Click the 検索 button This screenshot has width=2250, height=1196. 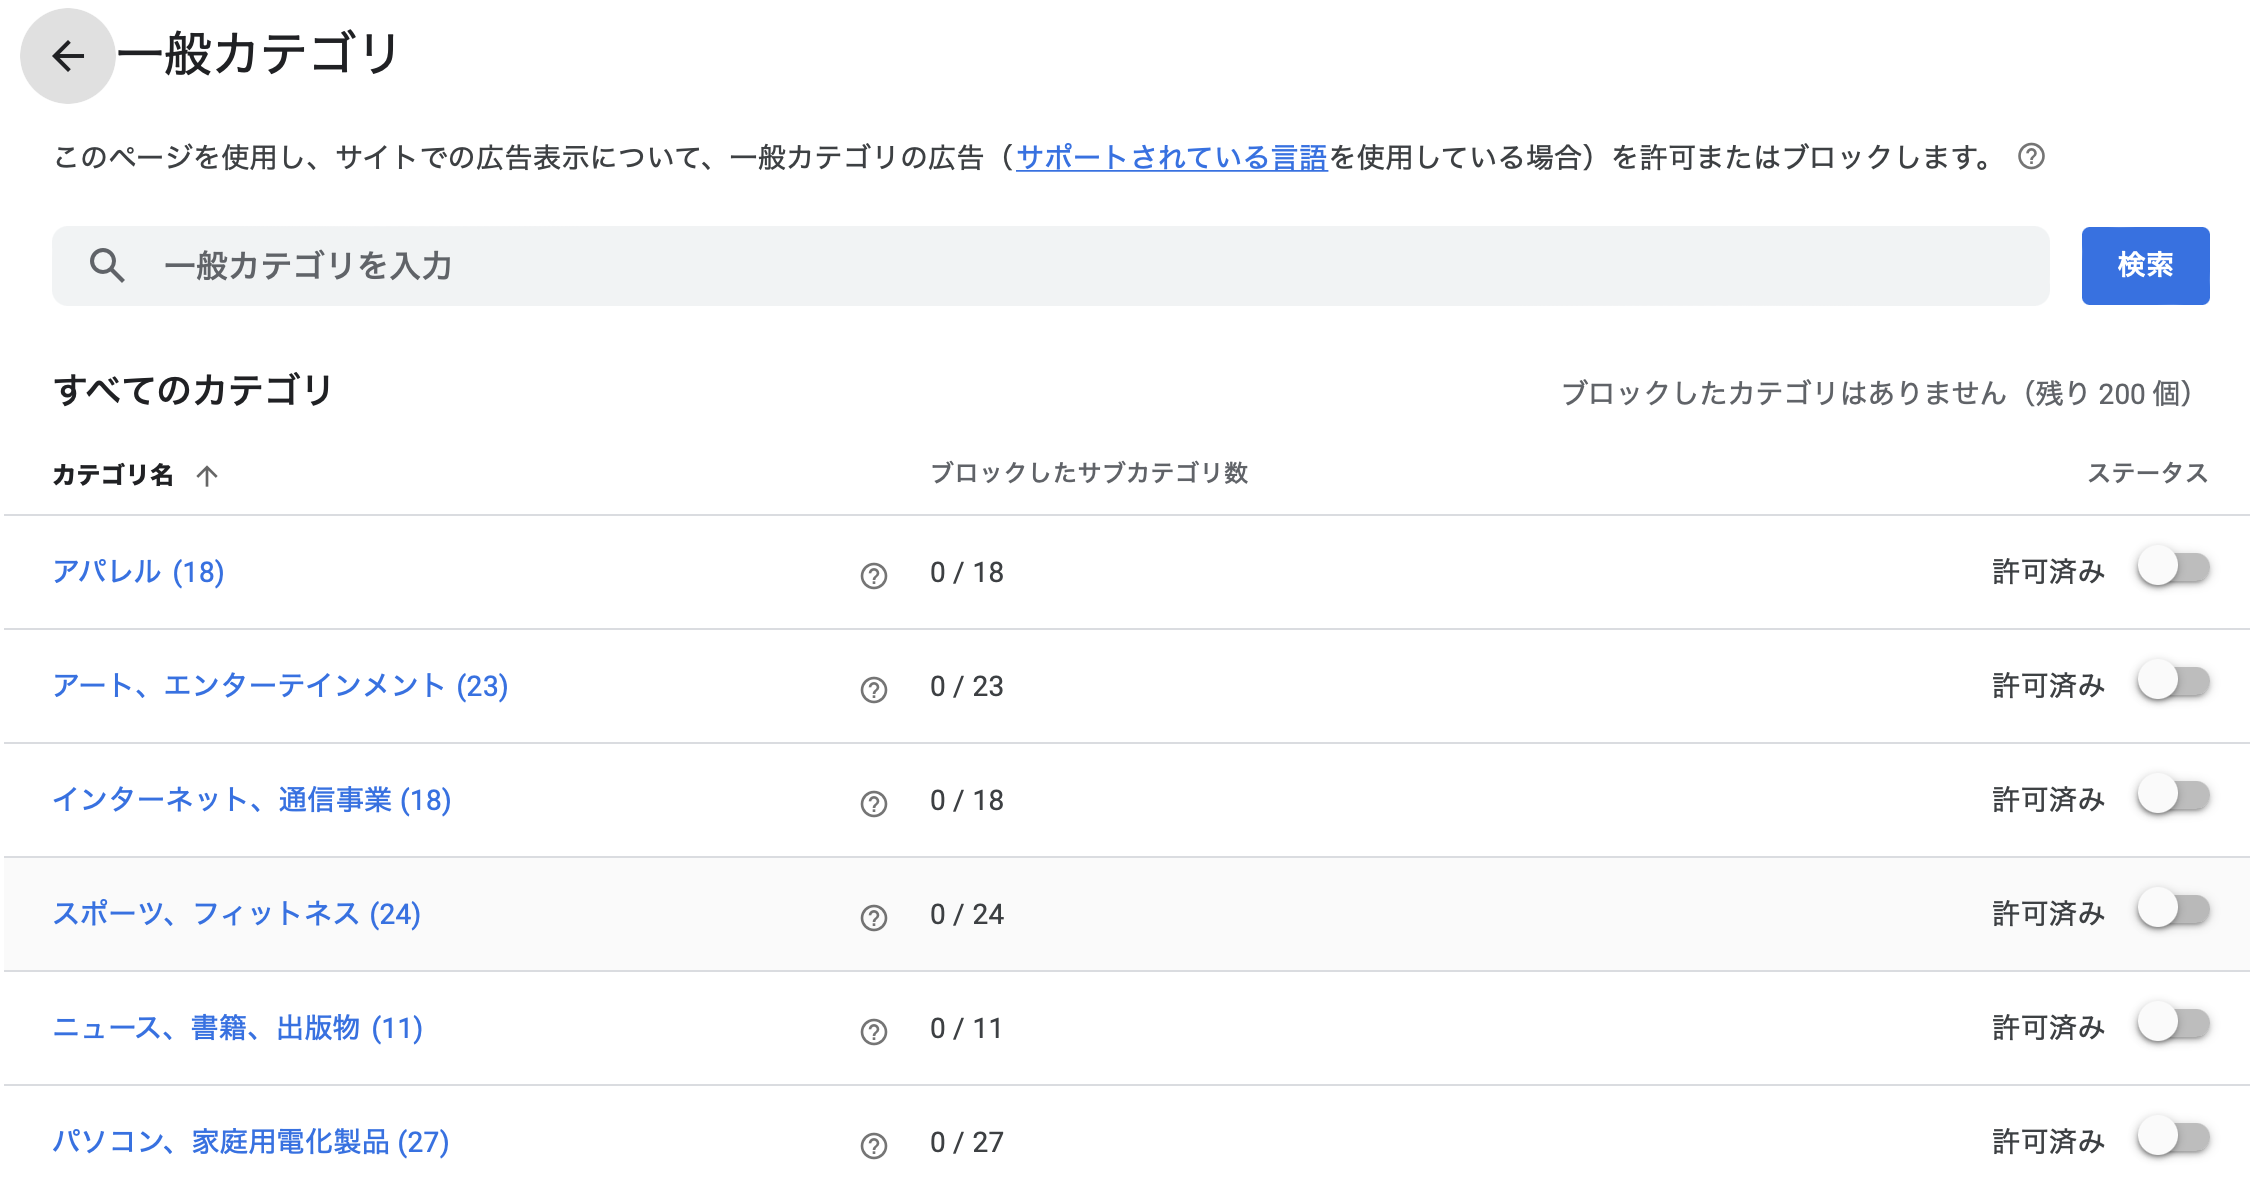click(2145, 266)
